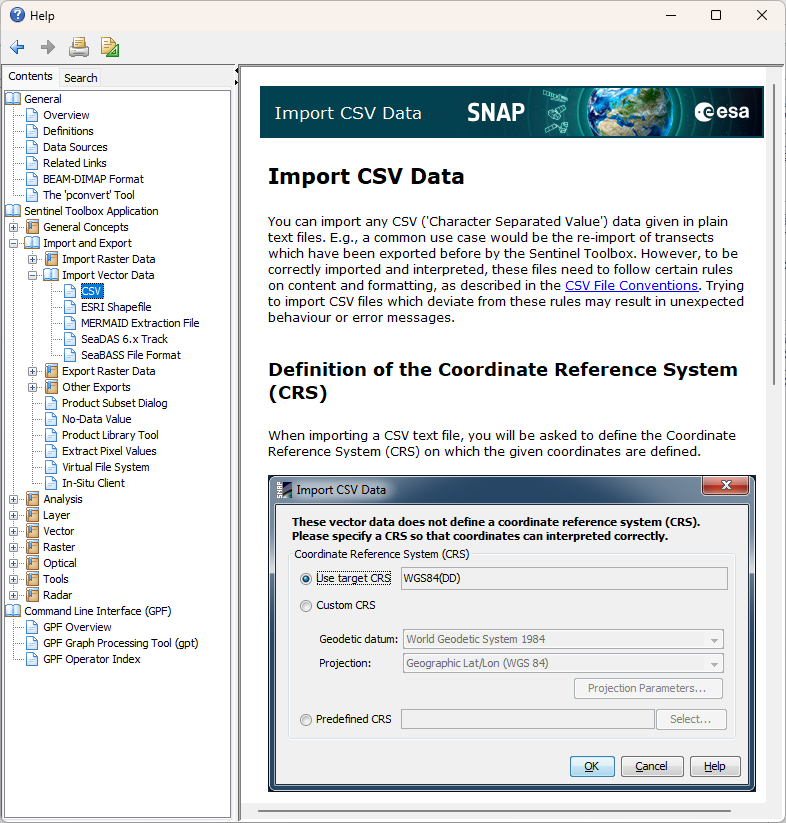The height and width of the screenshot is (823, 786).
Task: Open the Virtual File System topic
Action: pos(105,467)
